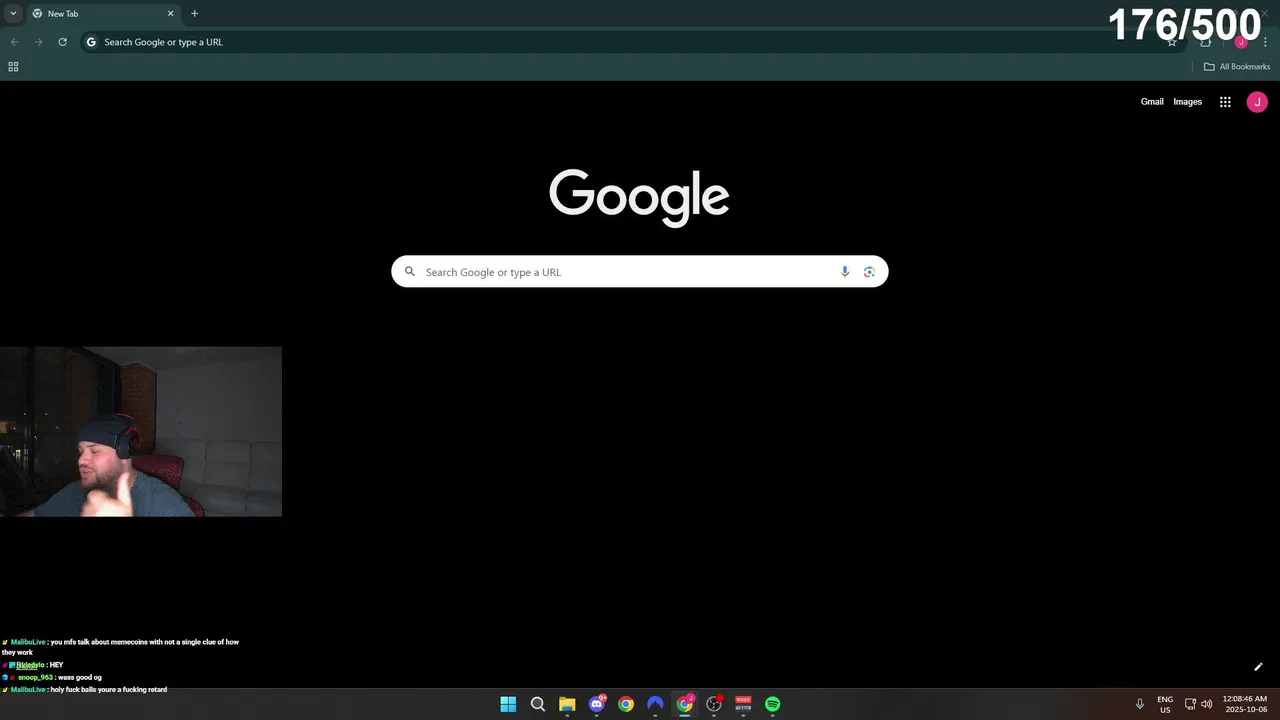
Task: Open the Google apps launcher grid
Action: click(x=1225, y=102)
